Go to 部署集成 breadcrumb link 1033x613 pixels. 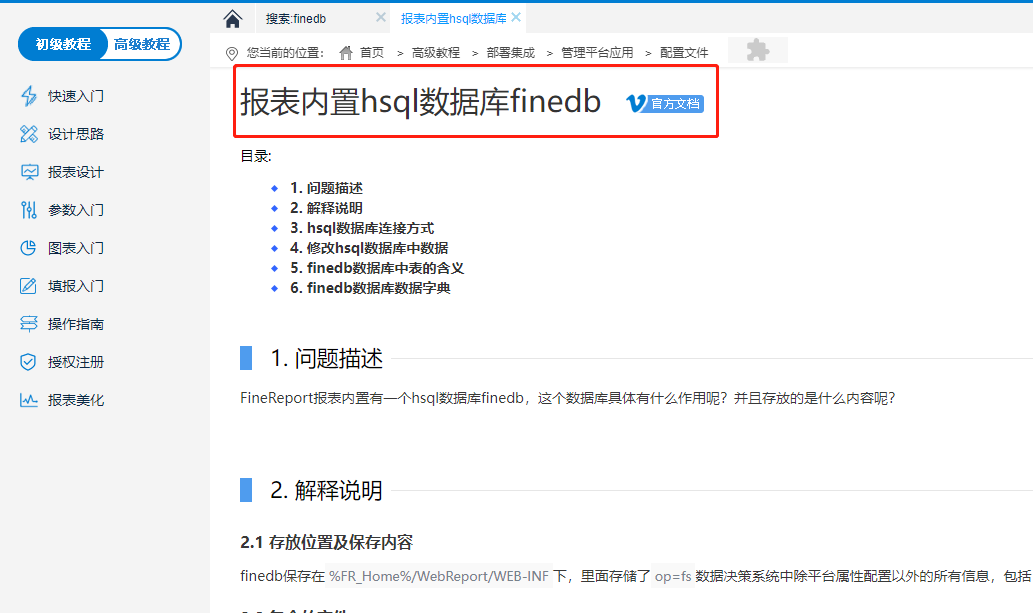coord(511,53)
